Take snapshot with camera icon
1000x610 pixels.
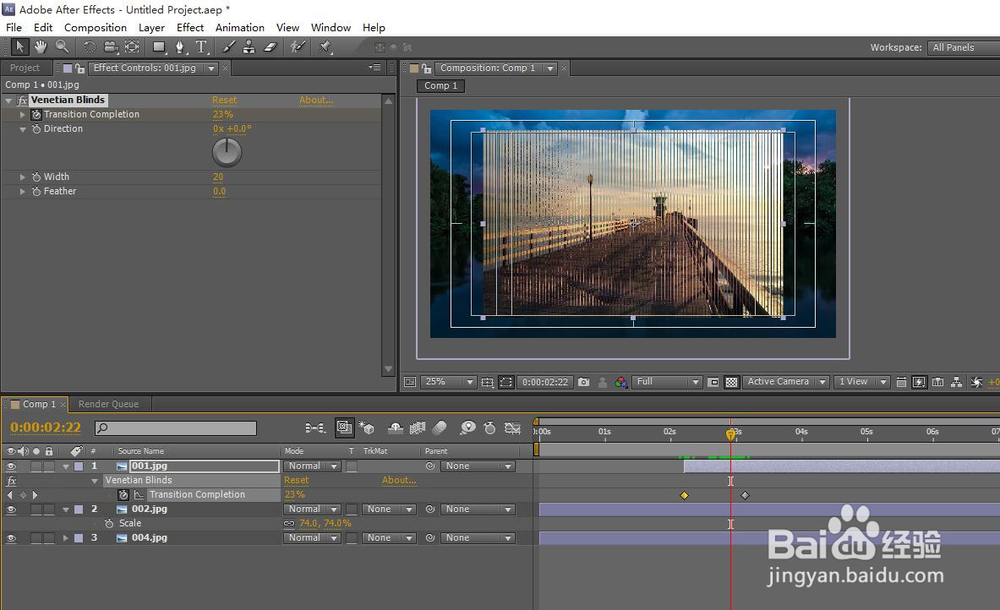coord(584,382)
